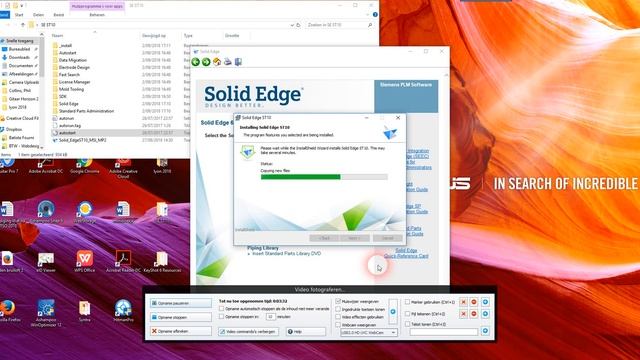
Task: Click blue round button next to Muiswijzer options
Action: click(x=393, y=311)
